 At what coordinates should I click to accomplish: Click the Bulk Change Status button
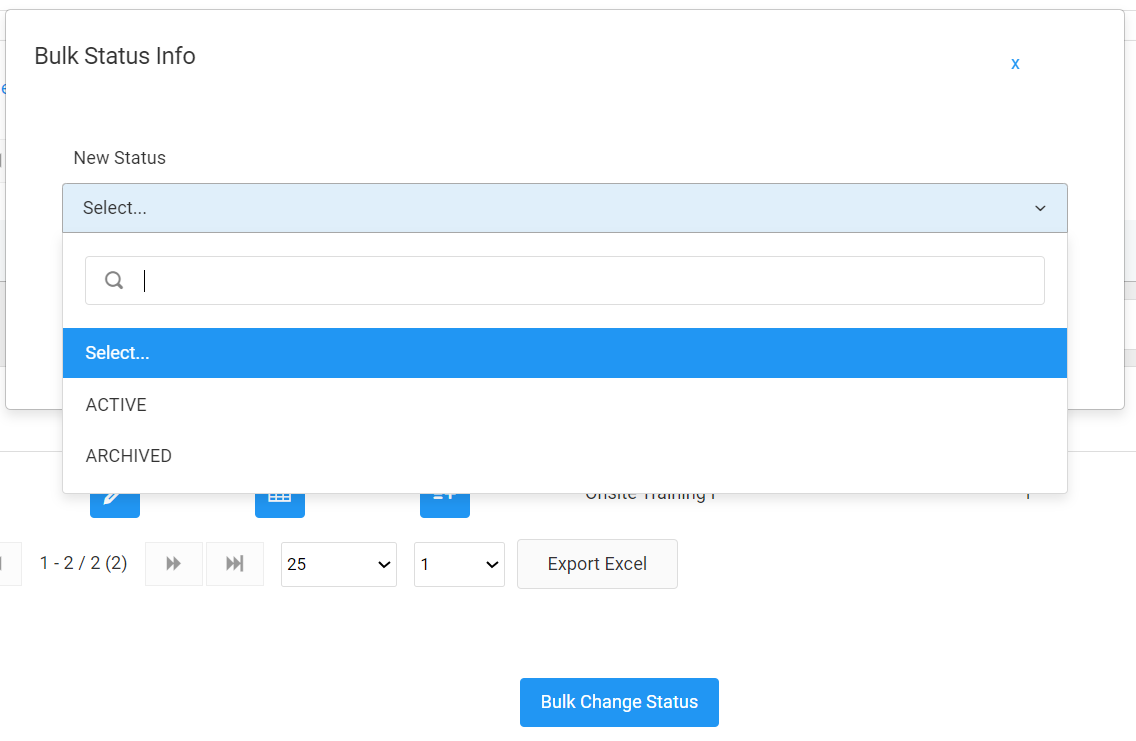619,702
